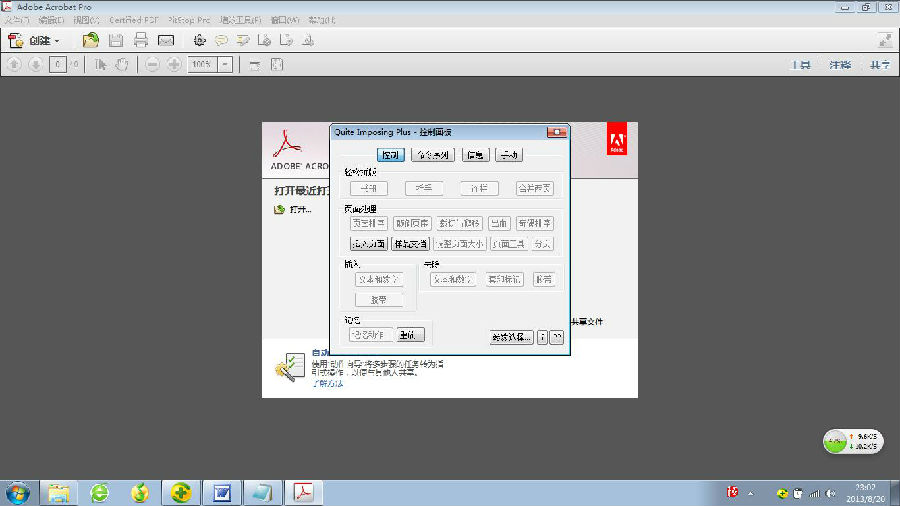The width and height of the screenshot is (900, 506).
Task: Click the print icon in the toolbar
Action: point(141,40)
